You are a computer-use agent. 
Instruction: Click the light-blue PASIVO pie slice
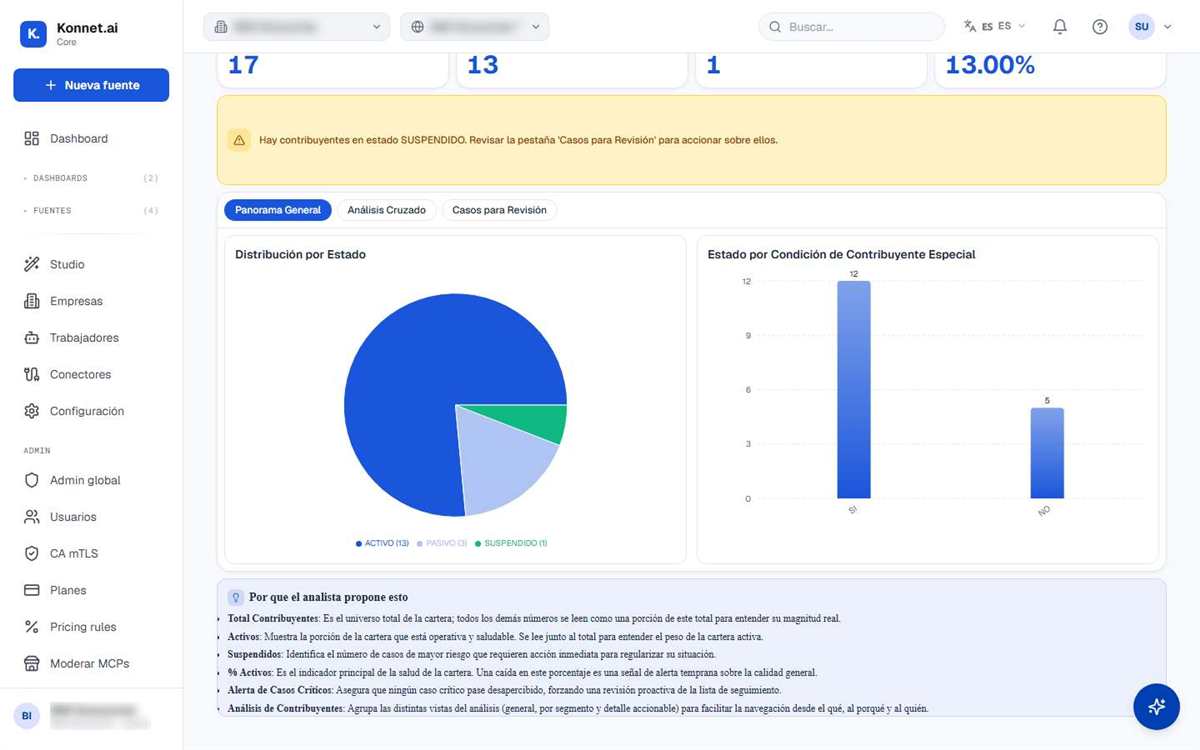(500, 457)
